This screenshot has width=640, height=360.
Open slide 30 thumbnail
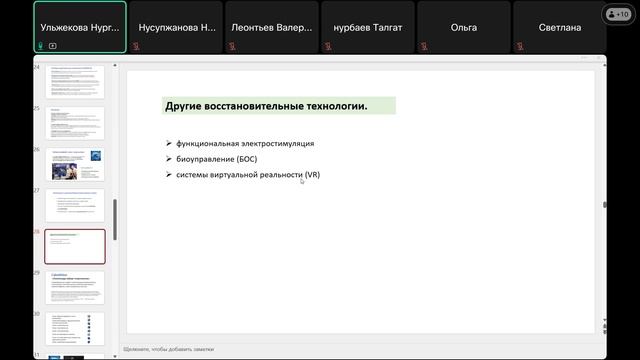point(75,329)
